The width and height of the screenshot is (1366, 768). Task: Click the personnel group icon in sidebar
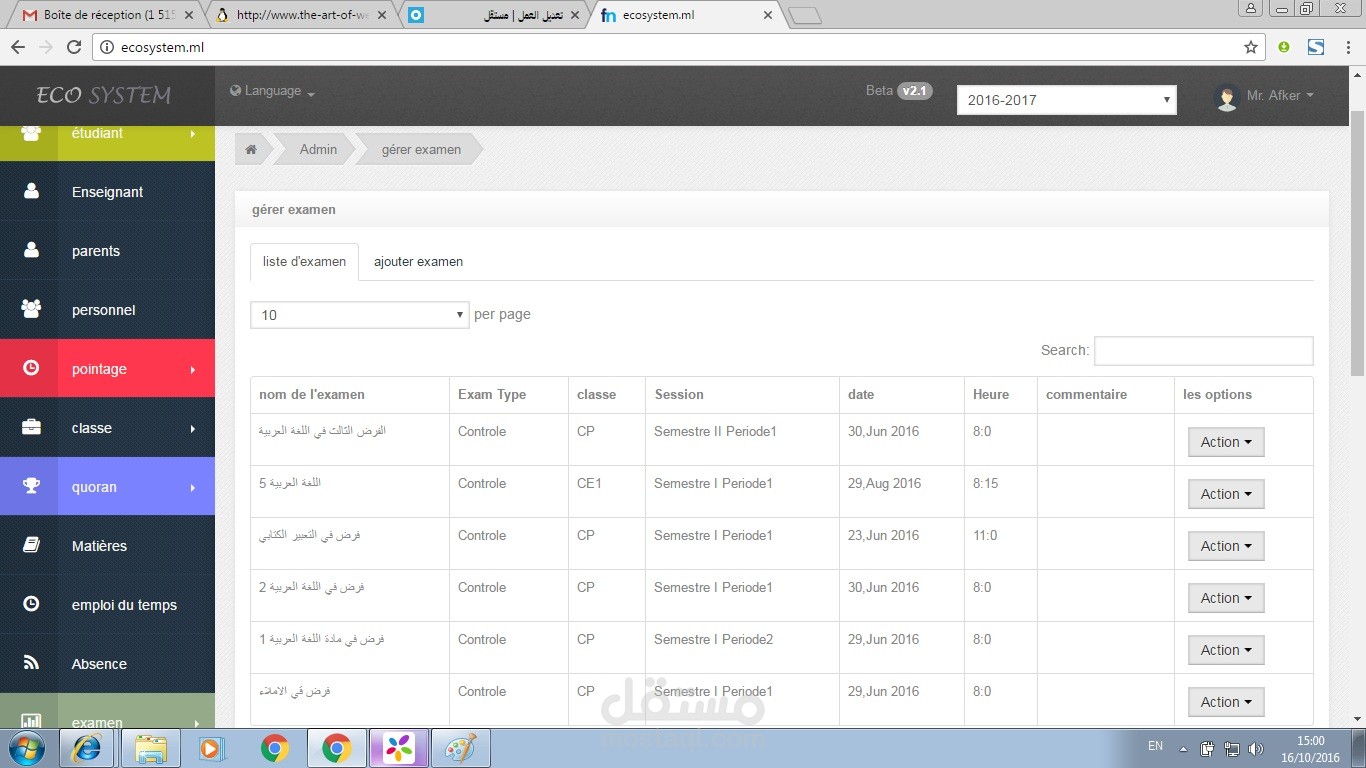tap(31, 309)
